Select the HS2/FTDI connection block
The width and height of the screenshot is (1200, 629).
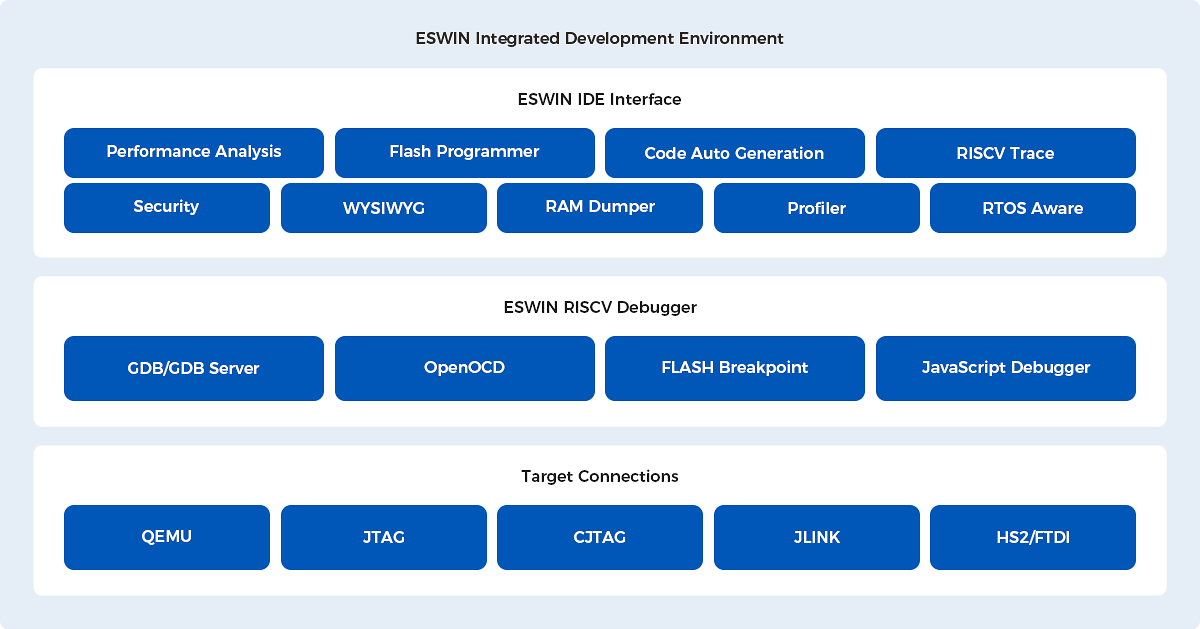point(1033,537)
